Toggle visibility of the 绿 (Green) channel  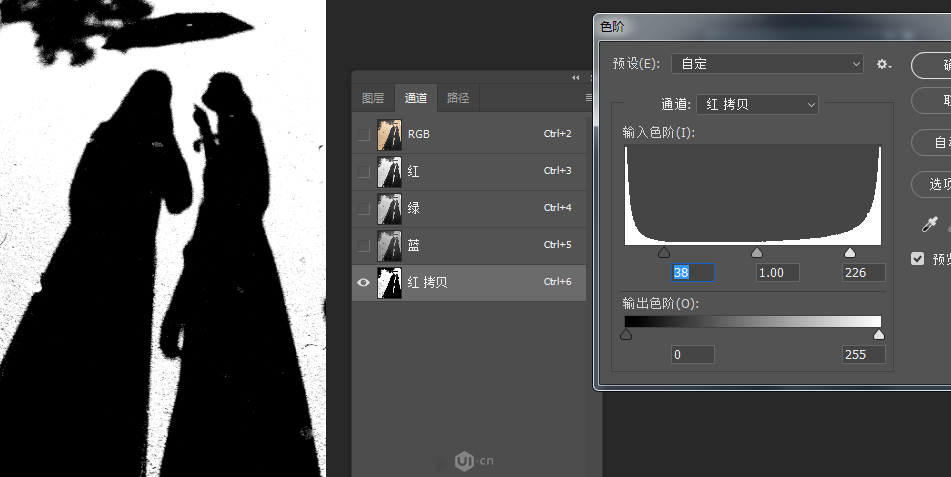point(363,208)
